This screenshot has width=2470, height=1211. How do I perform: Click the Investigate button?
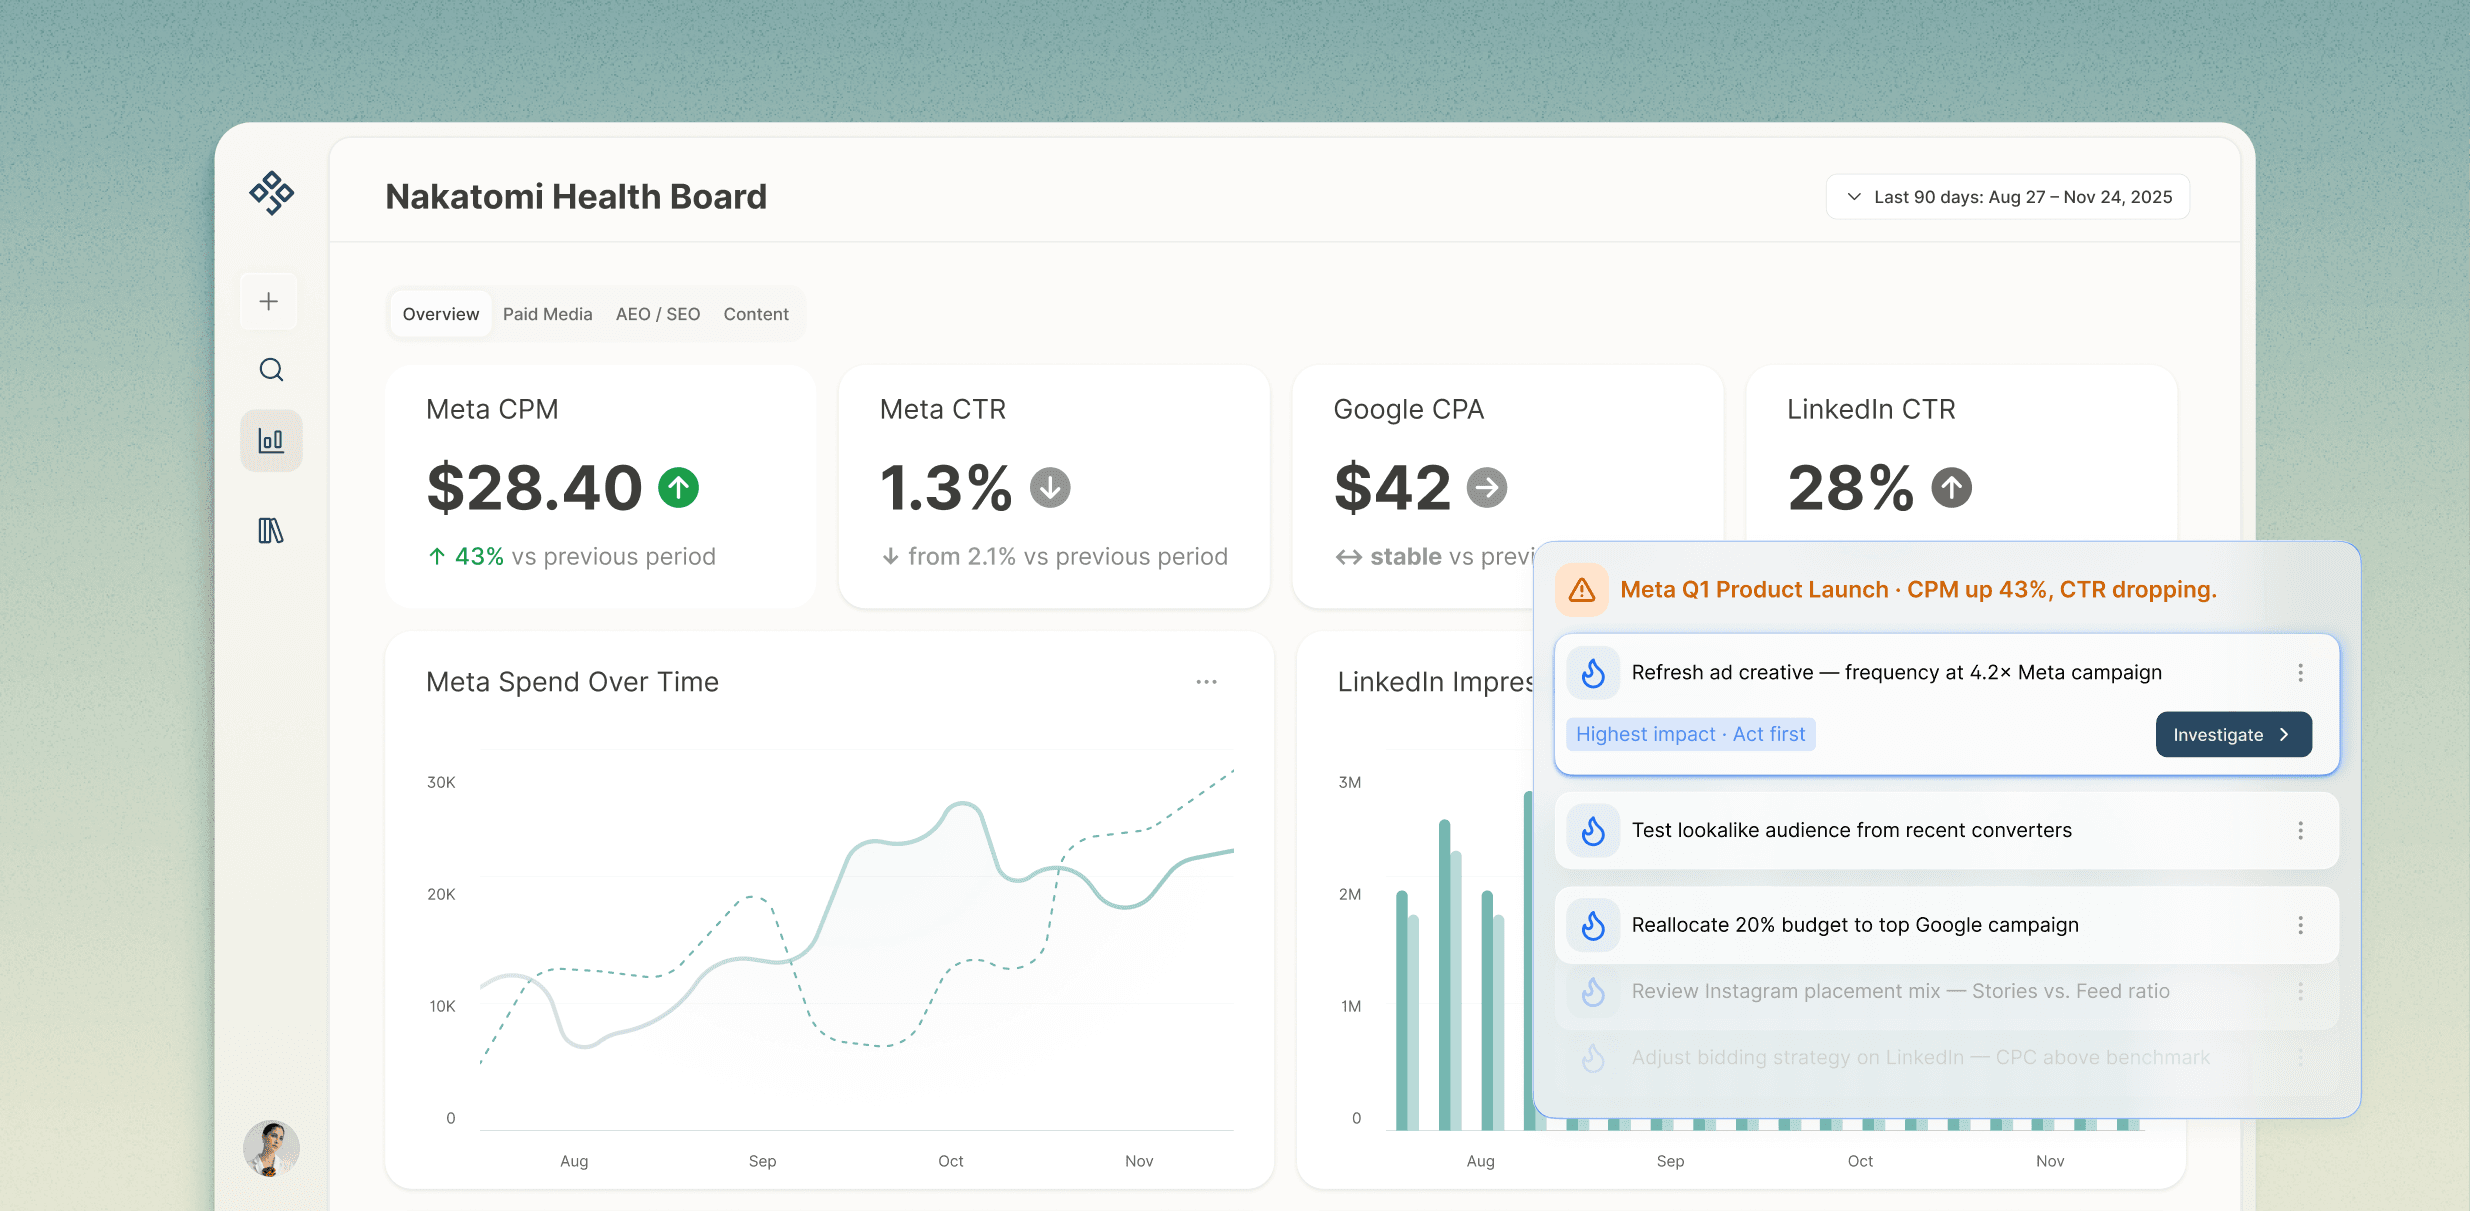(2233, 735)
